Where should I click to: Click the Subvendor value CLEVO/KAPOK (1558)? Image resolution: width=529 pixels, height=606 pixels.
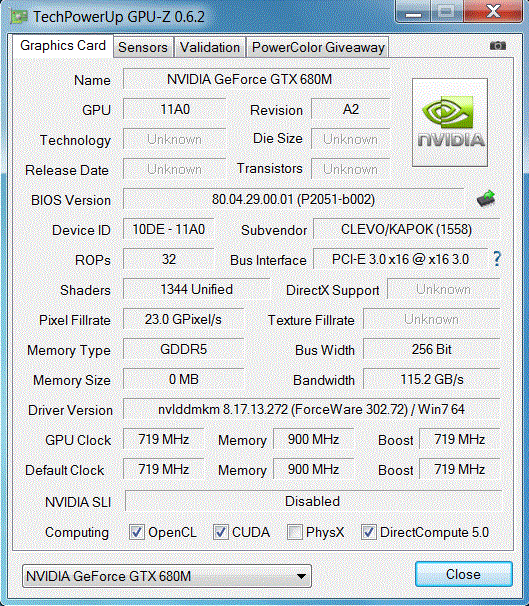(407, 230)
